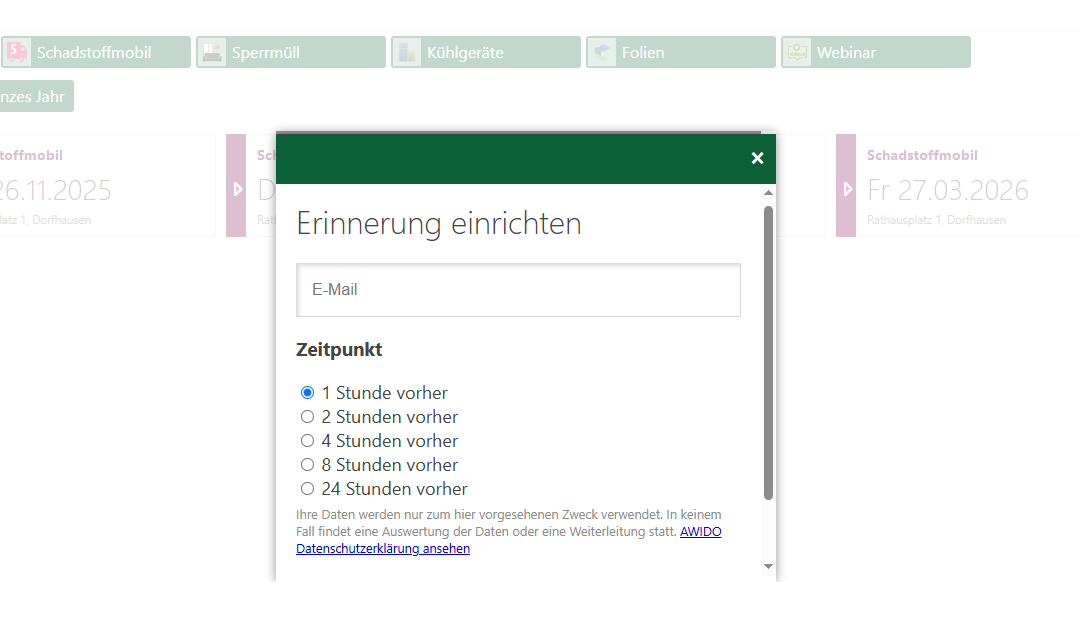This screenshot has width=1080, height=641.
Task: Pick 8 Stunden vorher radio button
Action: [x=308, y=465]
